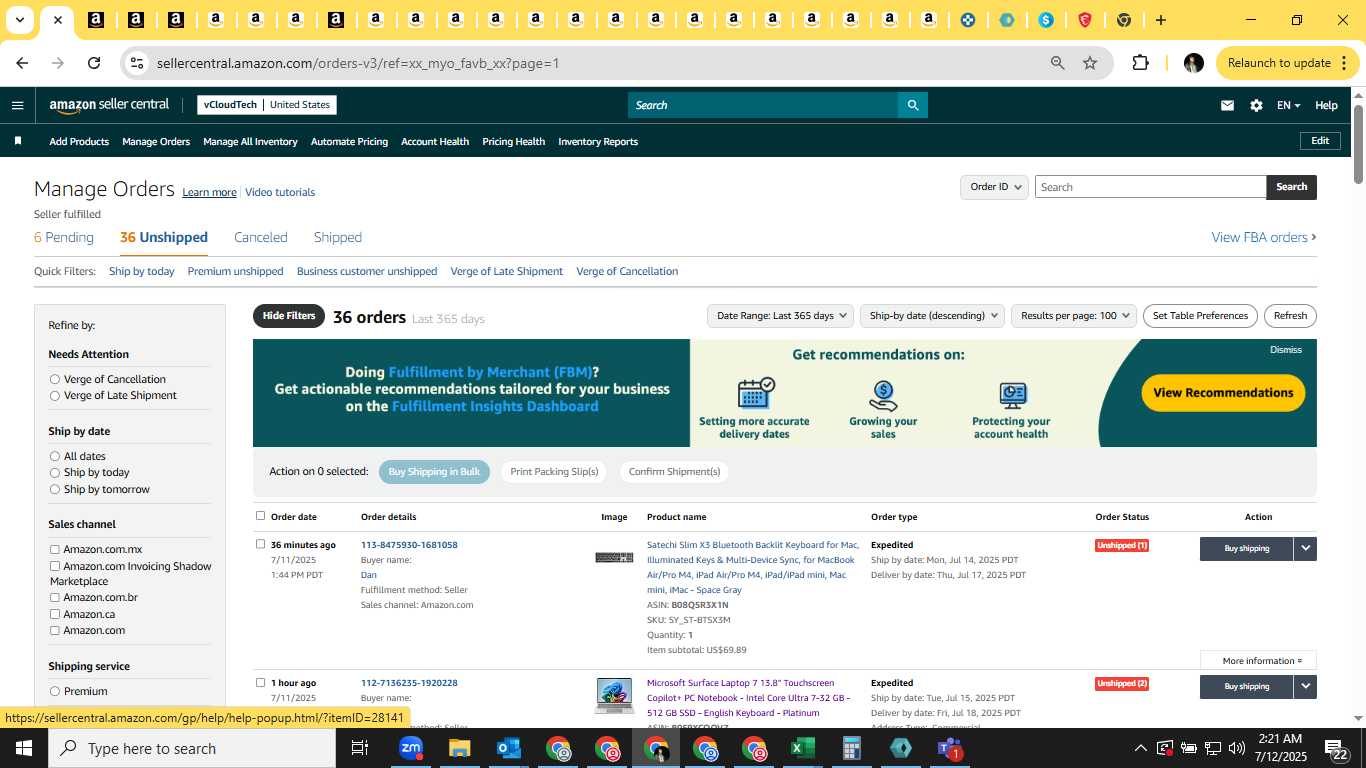1366x768 pixels.
Task: Open the Chrome extensions puzzle icon
Action: pyautogui.click(x=1140, y=63)
